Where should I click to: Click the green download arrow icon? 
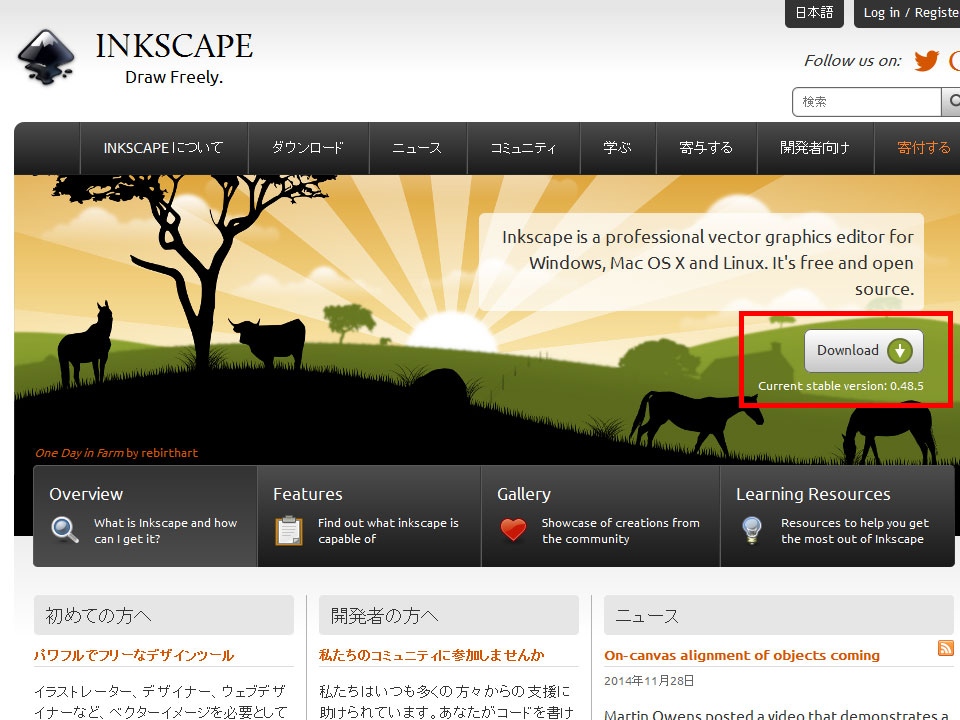[x=899, y=351]
